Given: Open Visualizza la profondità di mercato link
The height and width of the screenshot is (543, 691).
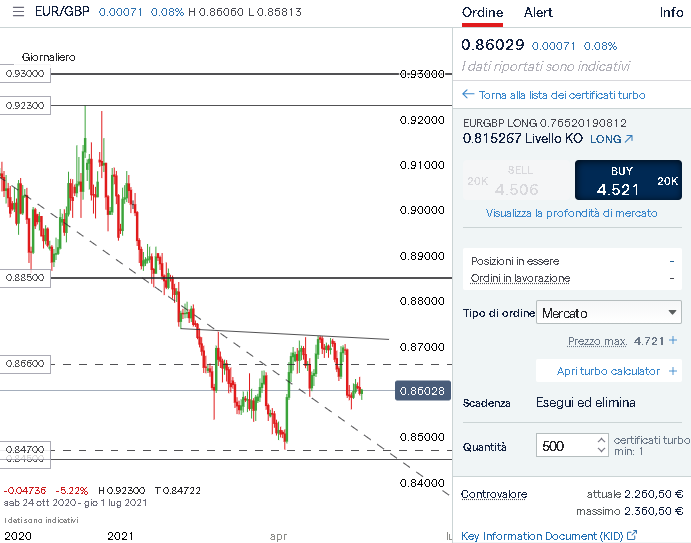Looking at the screenshot, I should (571, 213).
